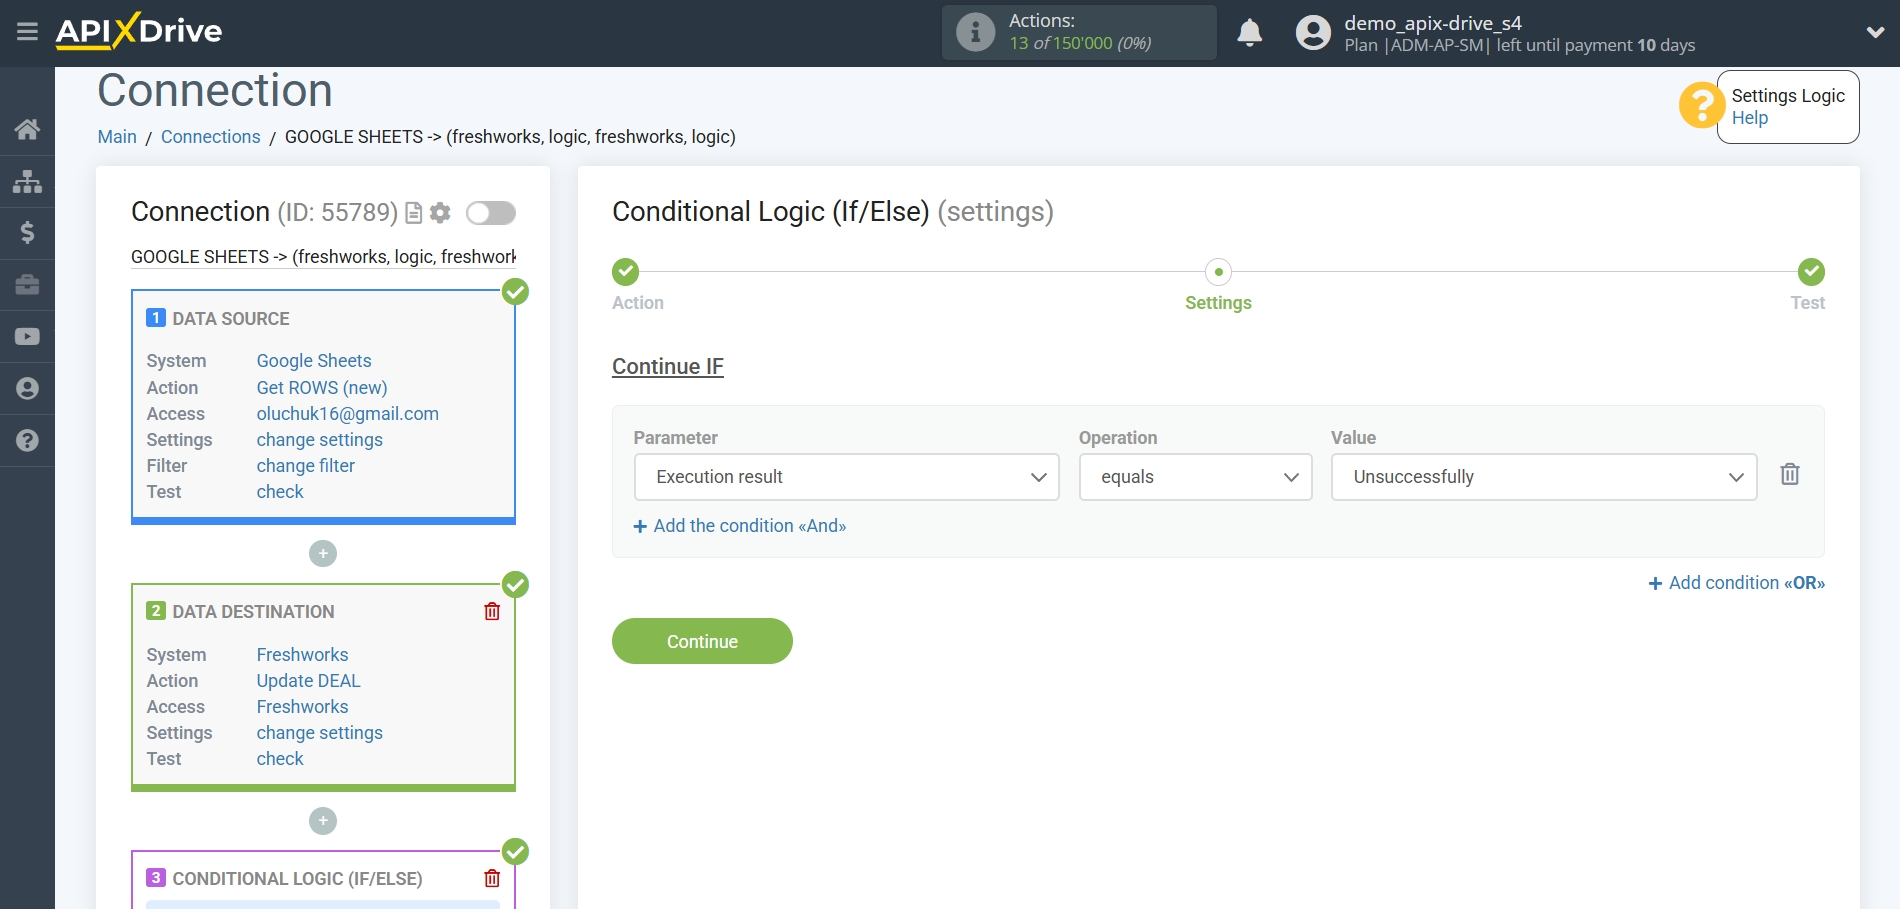Open notifications bell
The width and height of the screenshot is (1900, 909).
1249,33
